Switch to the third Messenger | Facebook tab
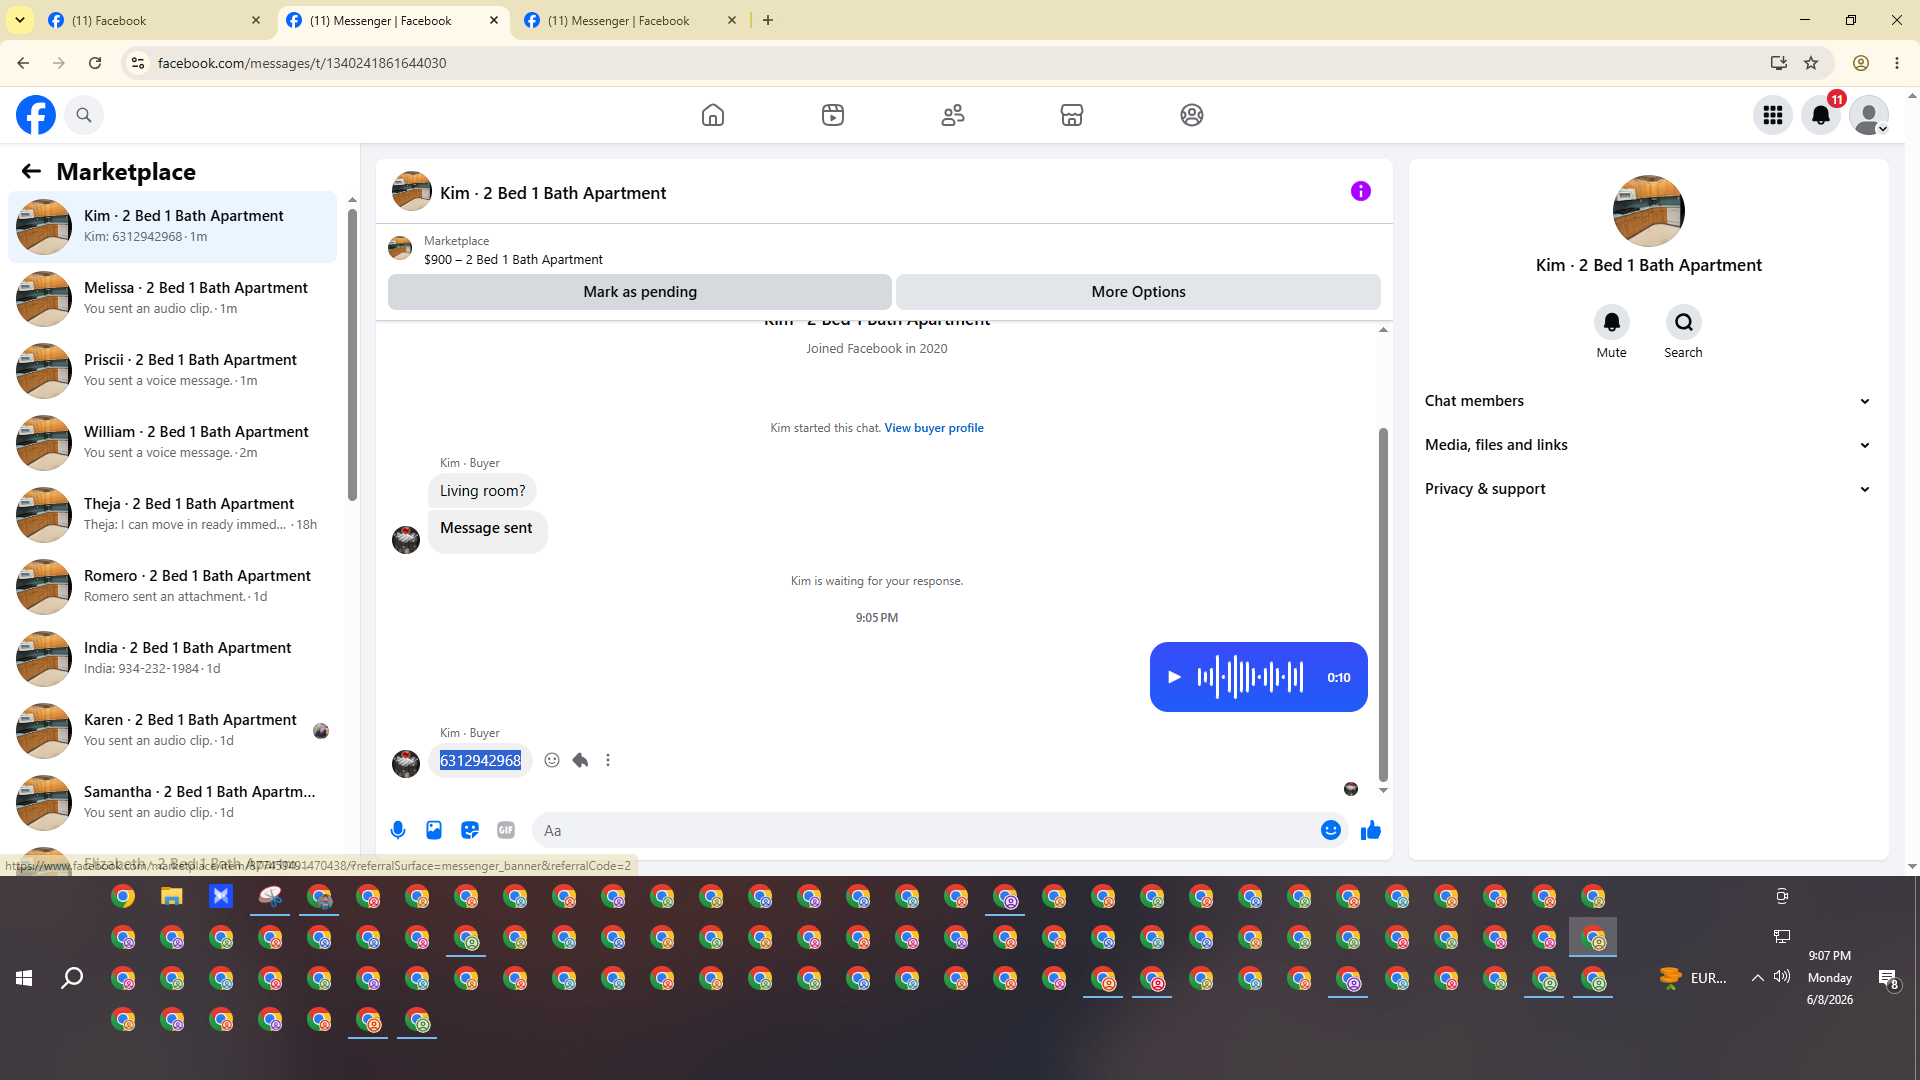This screenshot has height=1080, width=1920. pyautogui.click(x=631, y=20)
